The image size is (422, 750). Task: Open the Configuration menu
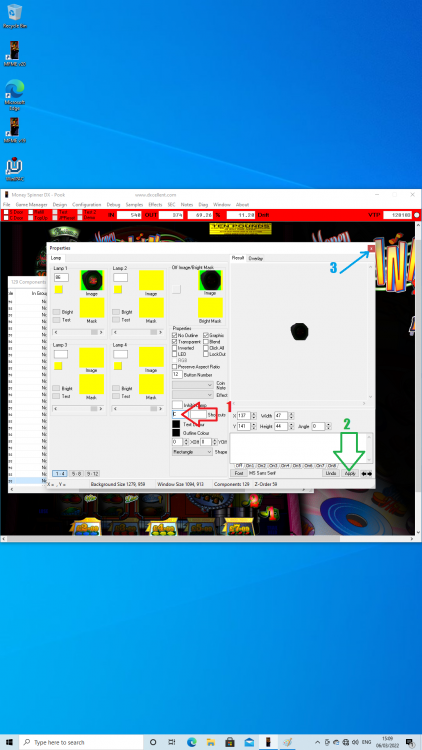coord(87,204)
